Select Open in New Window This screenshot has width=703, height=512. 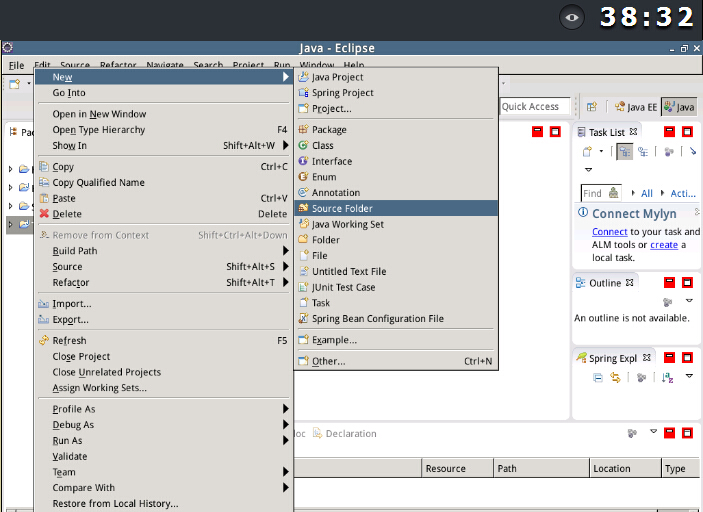pos(164,114)
